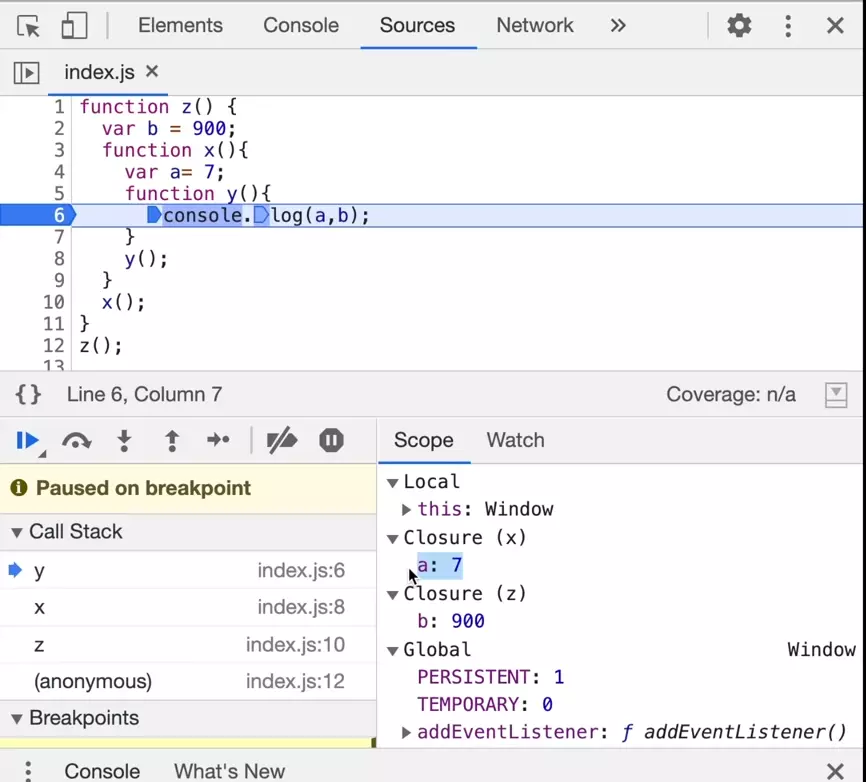The image size is (866, 782).
Task: Step out of current function
Action: pyautogui.click(x=172, y=441)
